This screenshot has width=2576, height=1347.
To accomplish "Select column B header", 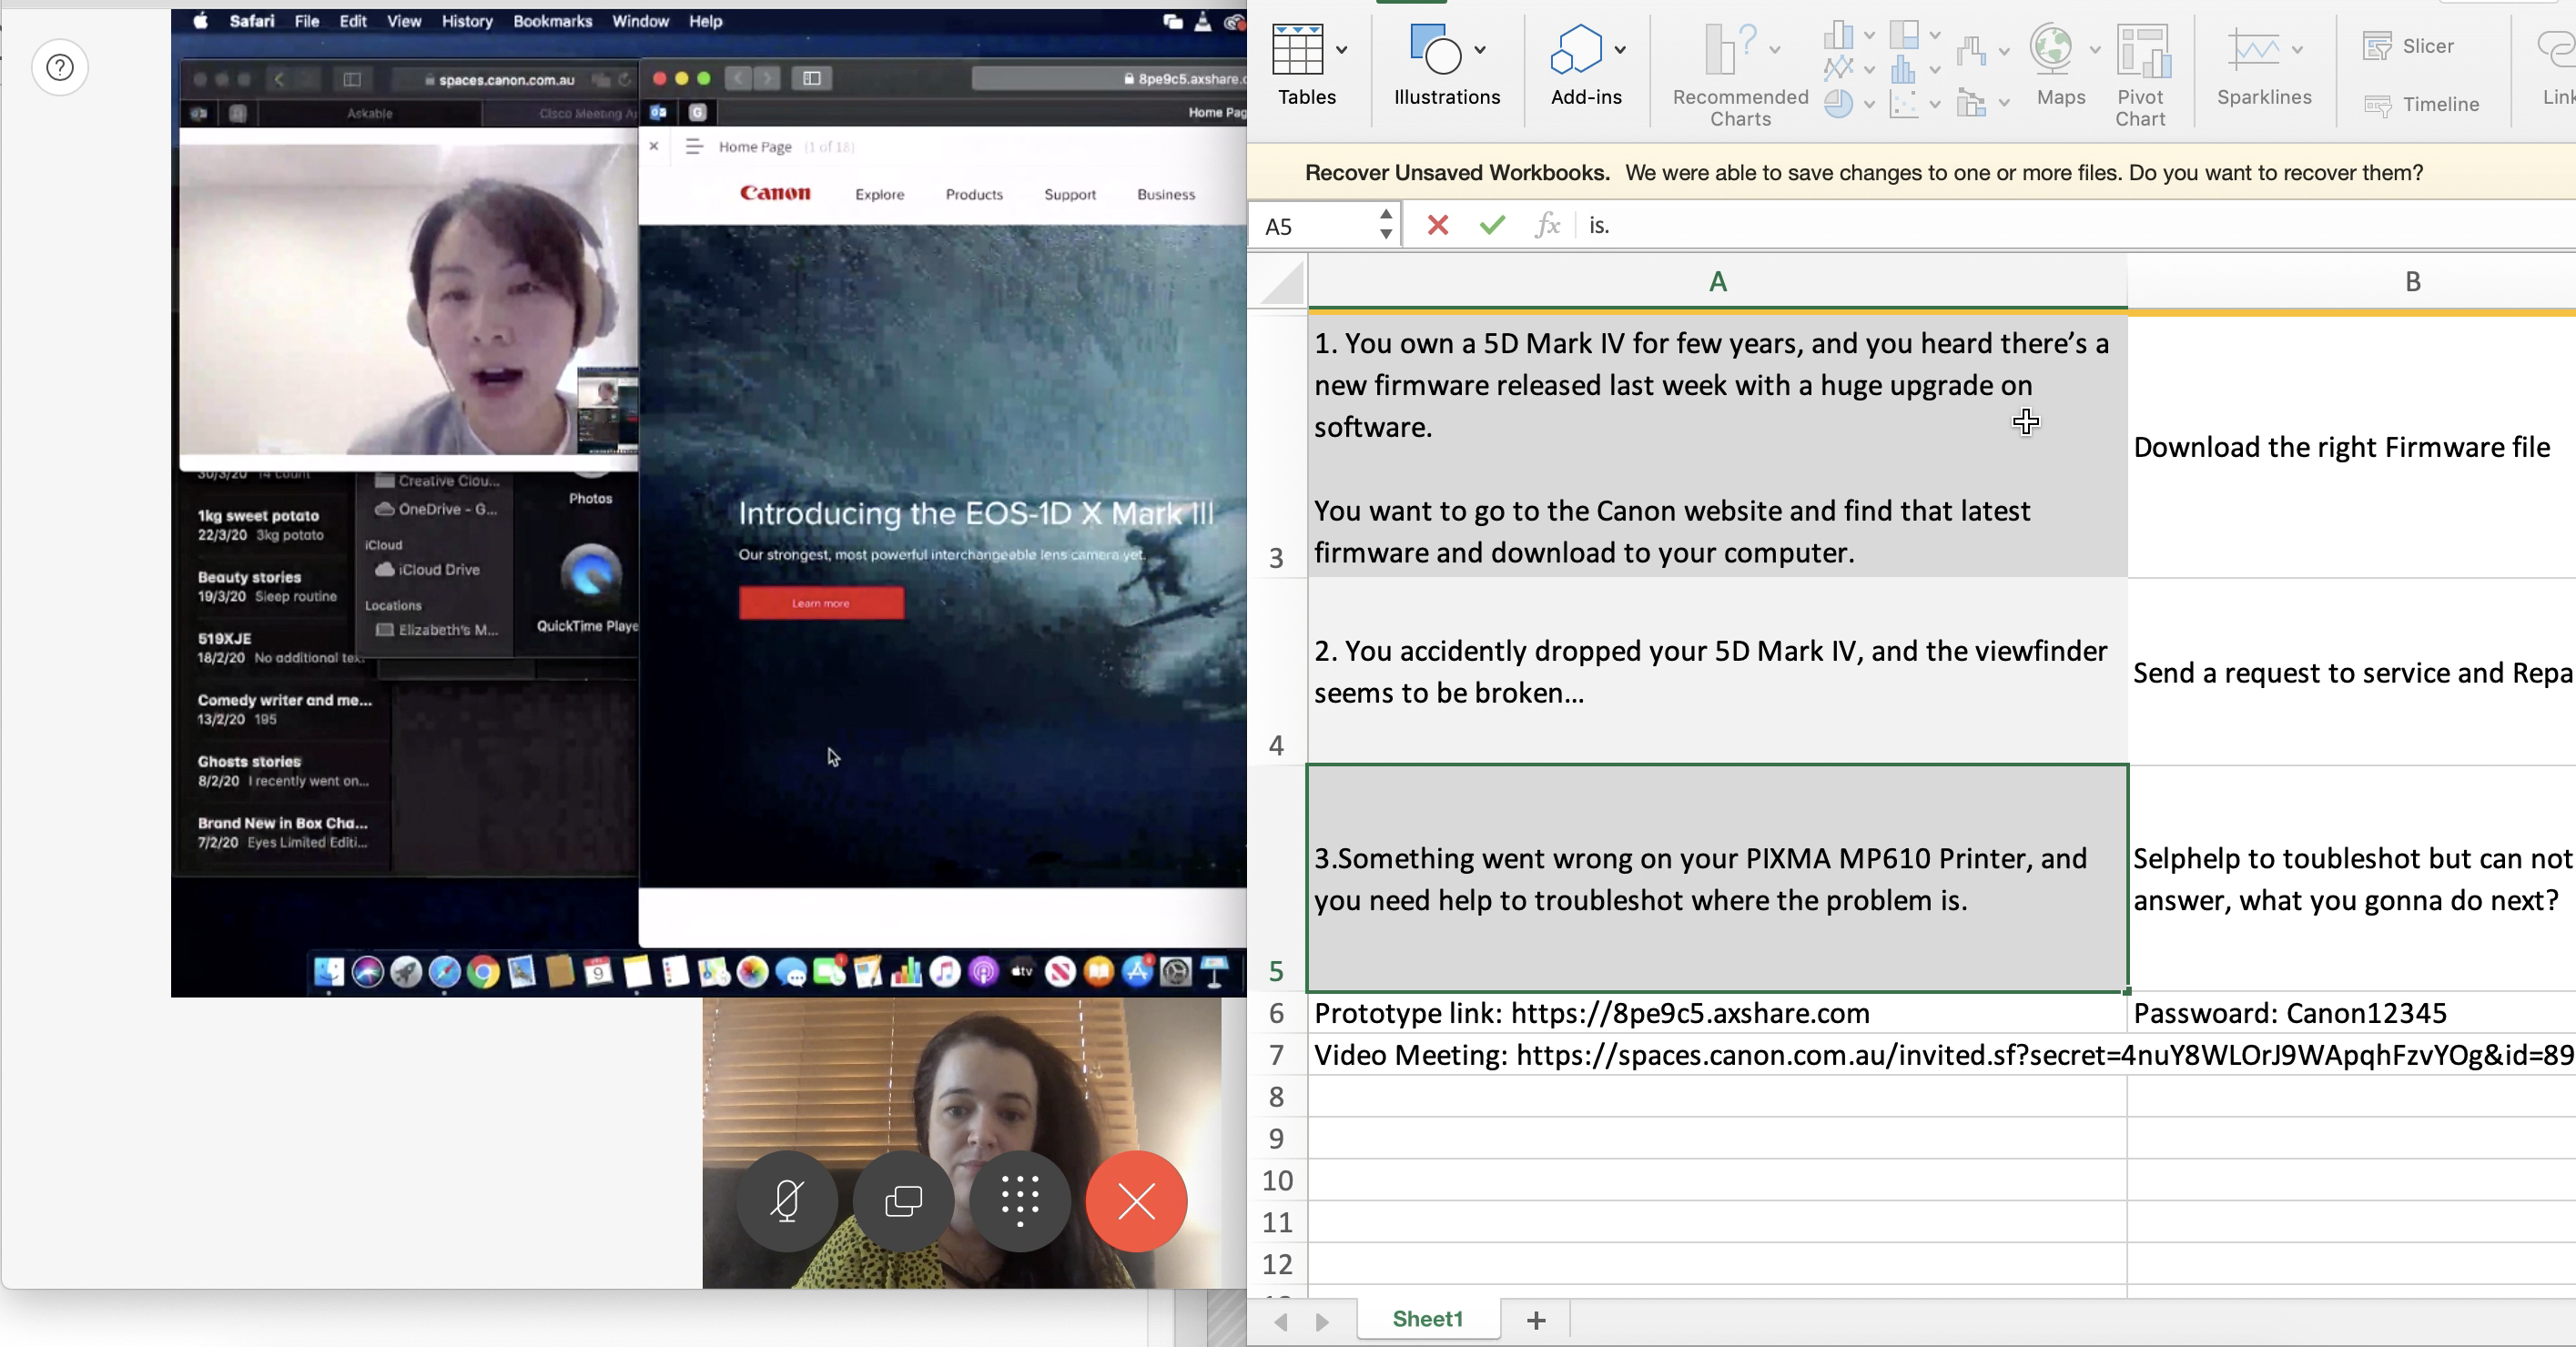I will coord(2411,282).
